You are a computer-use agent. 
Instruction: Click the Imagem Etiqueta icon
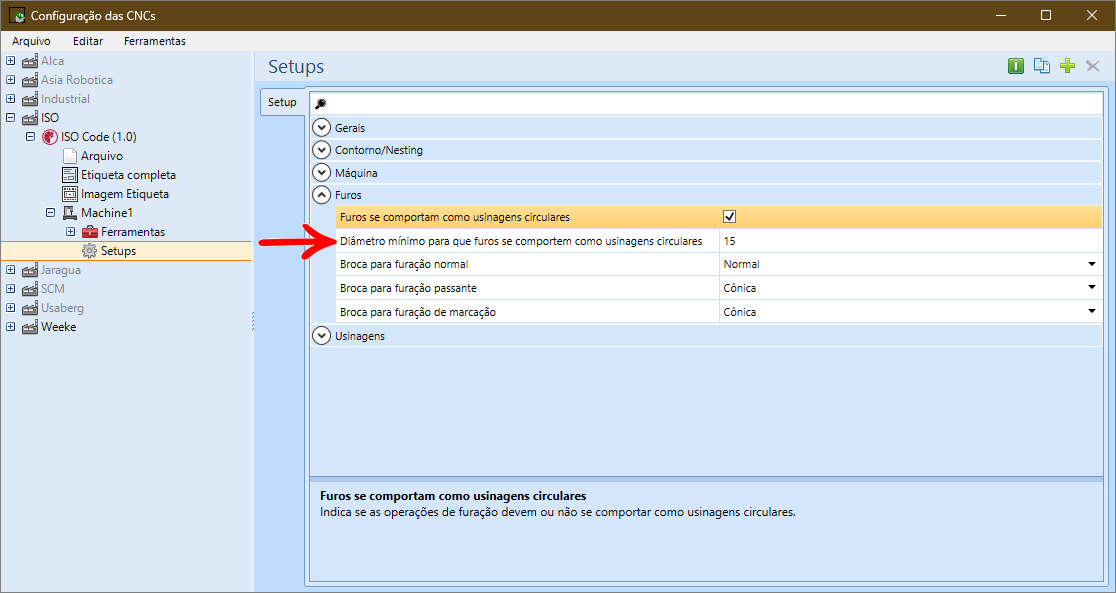[x=70, y=194]
